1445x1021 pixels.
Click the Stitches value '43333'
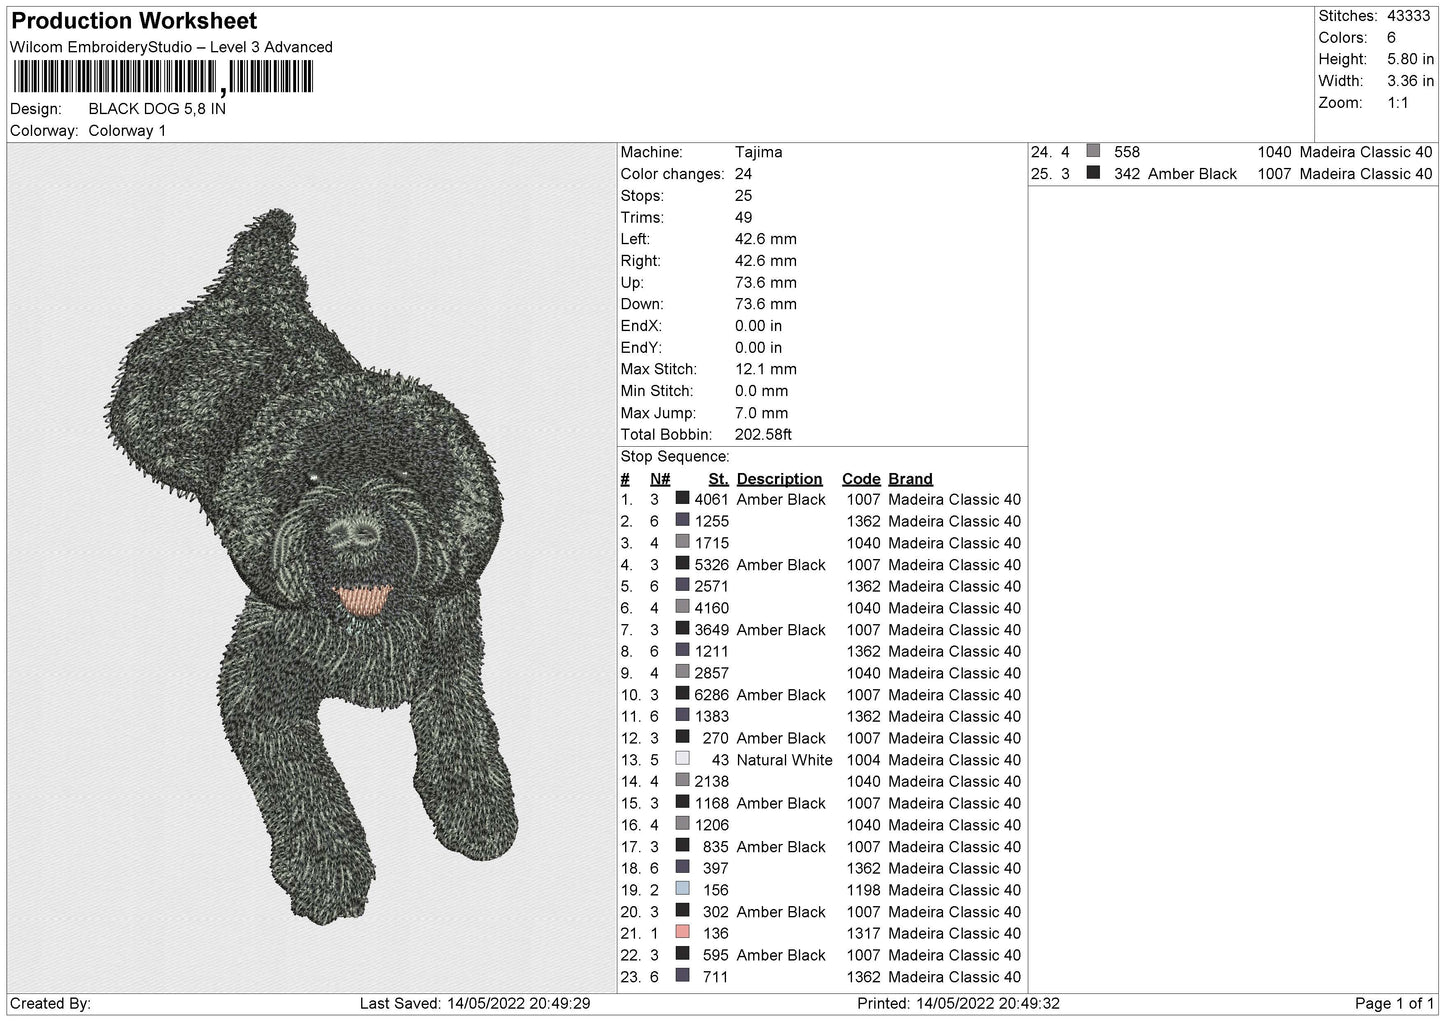(1410, 16)
